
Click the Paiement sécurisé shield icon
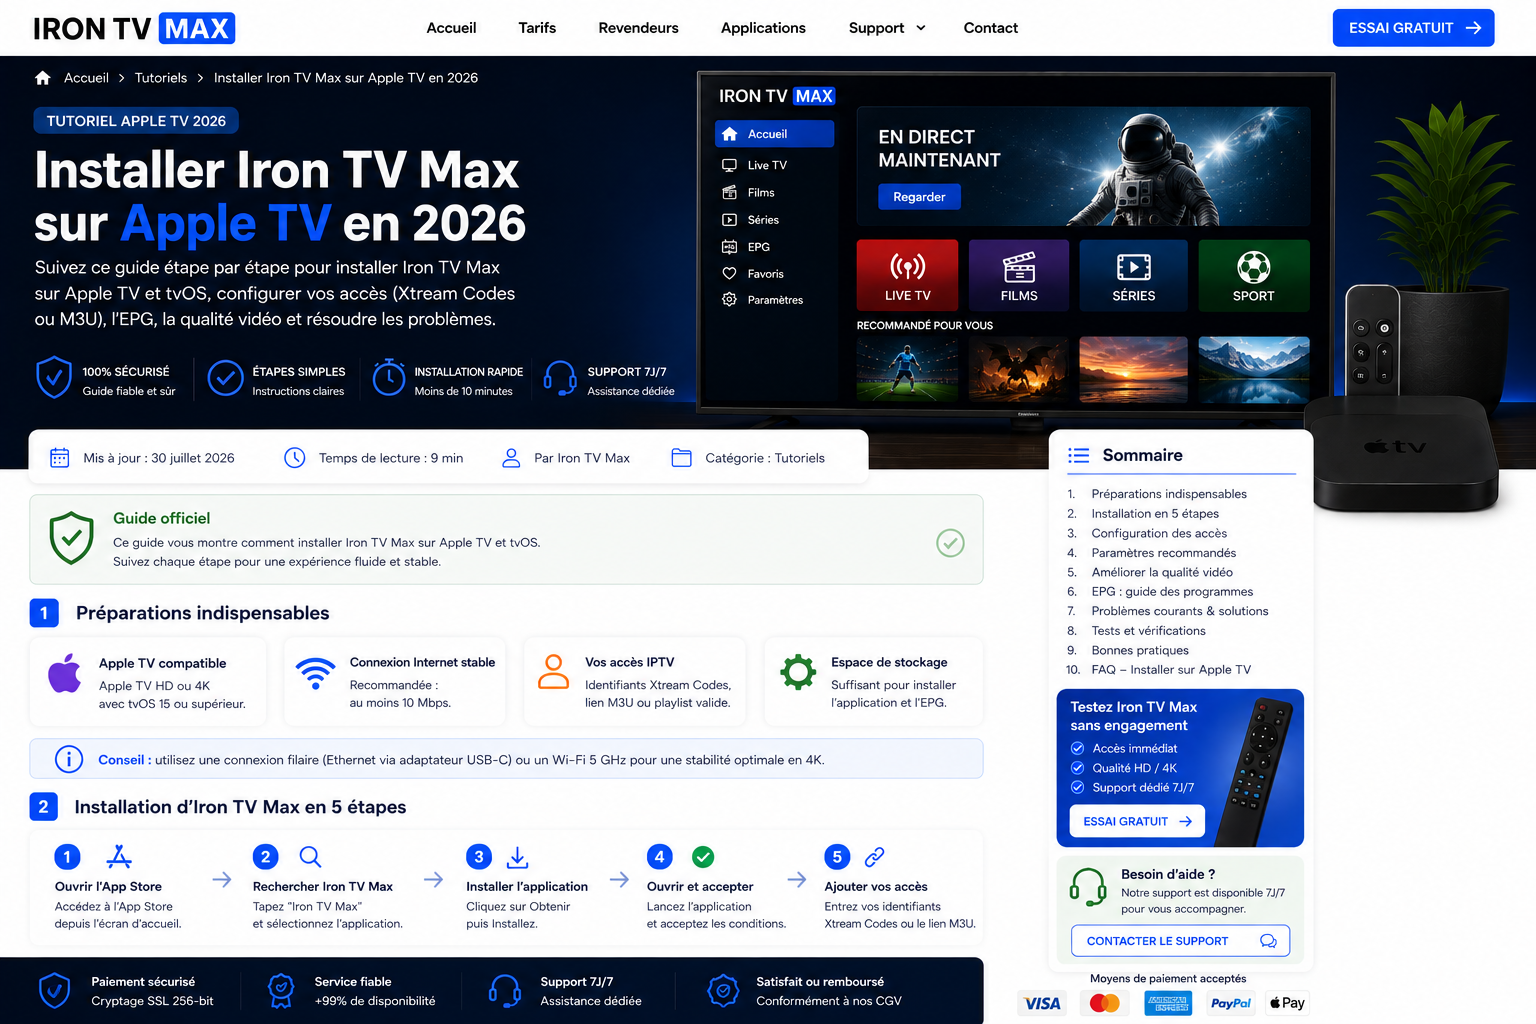54,991
